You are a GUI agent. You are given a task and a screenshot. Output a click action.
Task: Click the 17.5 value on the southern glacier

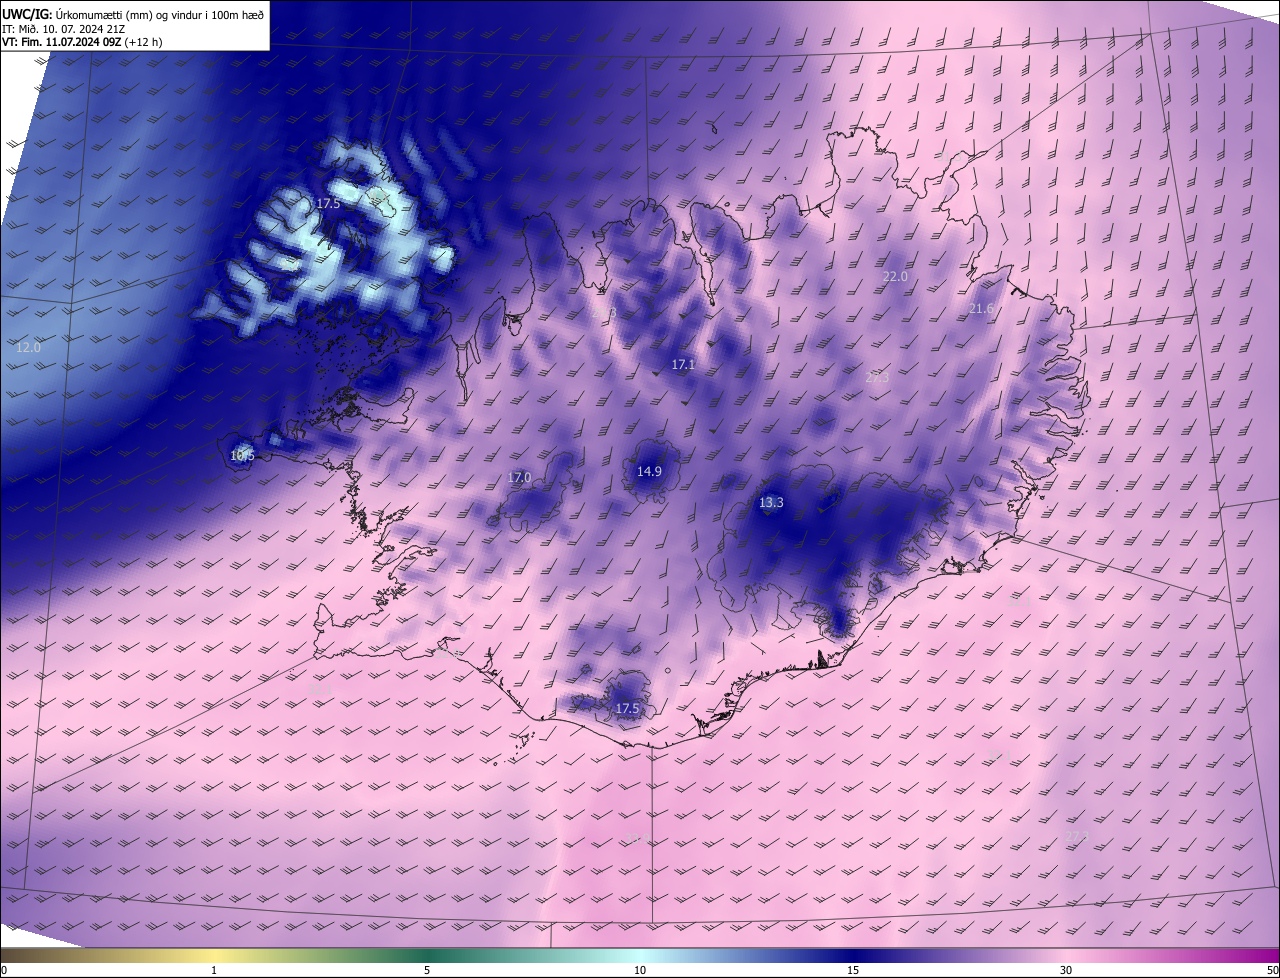click(x=627, y=708)
